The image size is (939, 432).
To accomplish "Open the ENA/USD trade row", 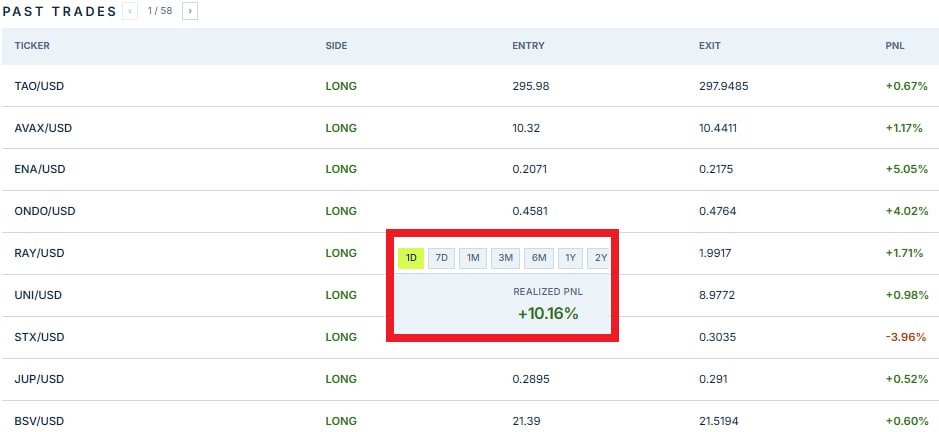I will pyautogui.click(x=470, y=170).
